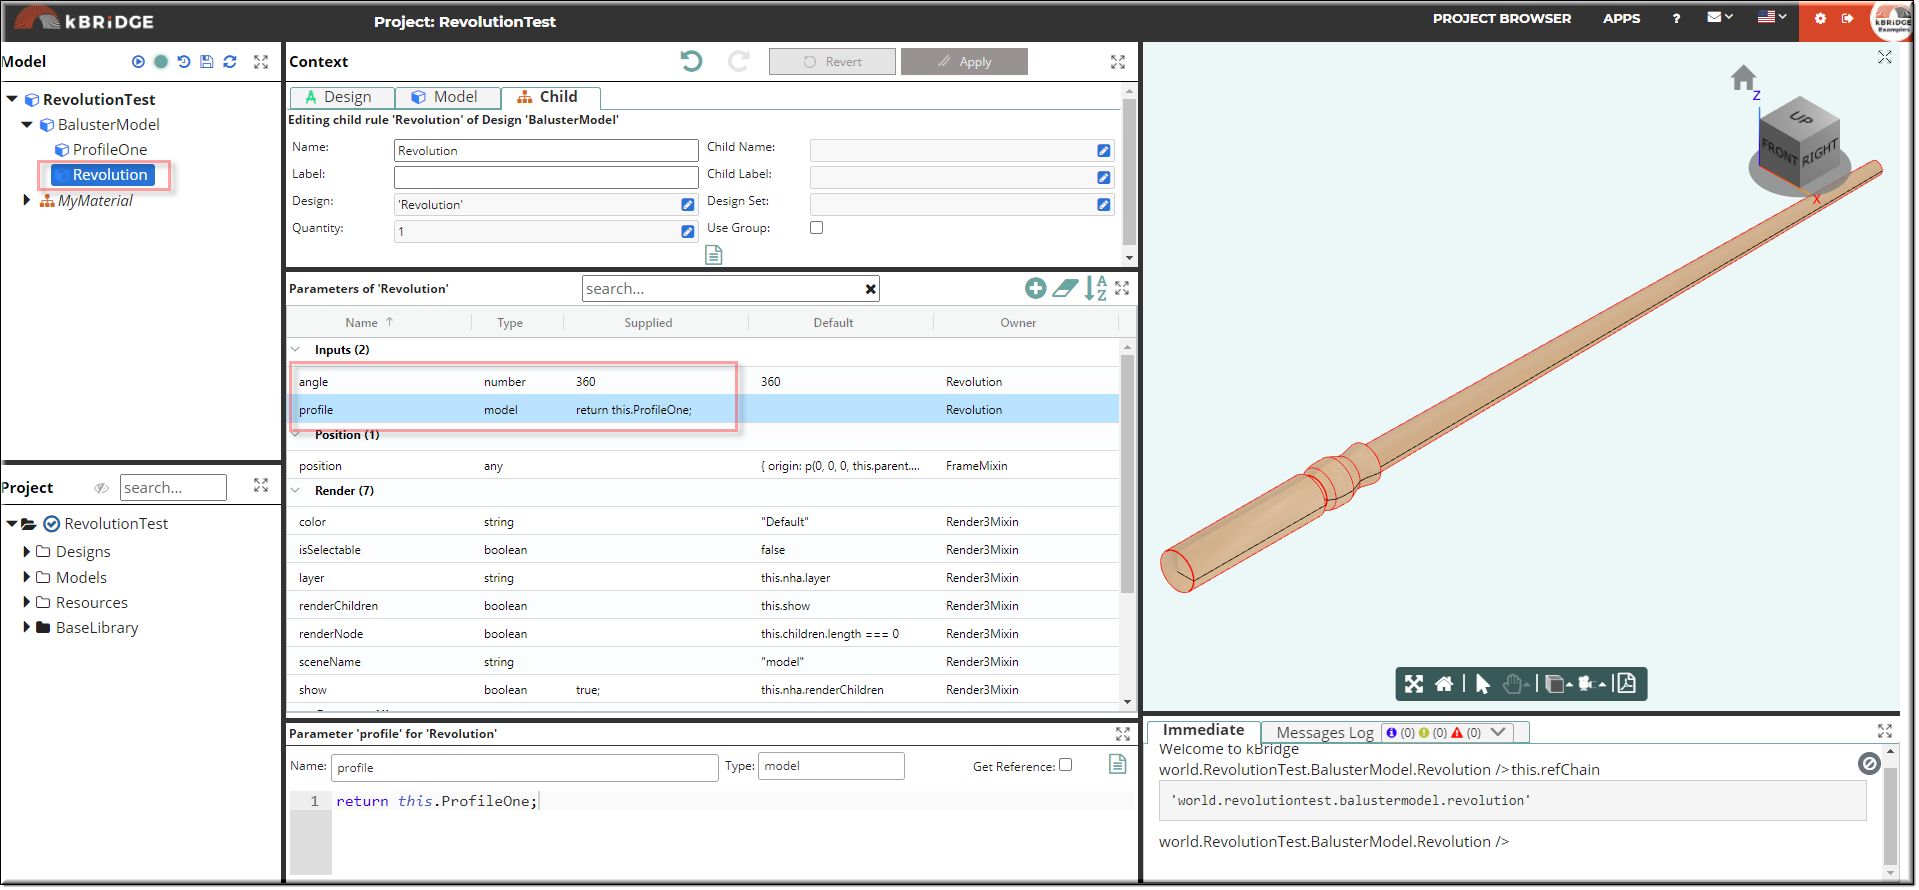Click the child rule Name input field
Screen dimensions: 1919x890
click(546, 150)
